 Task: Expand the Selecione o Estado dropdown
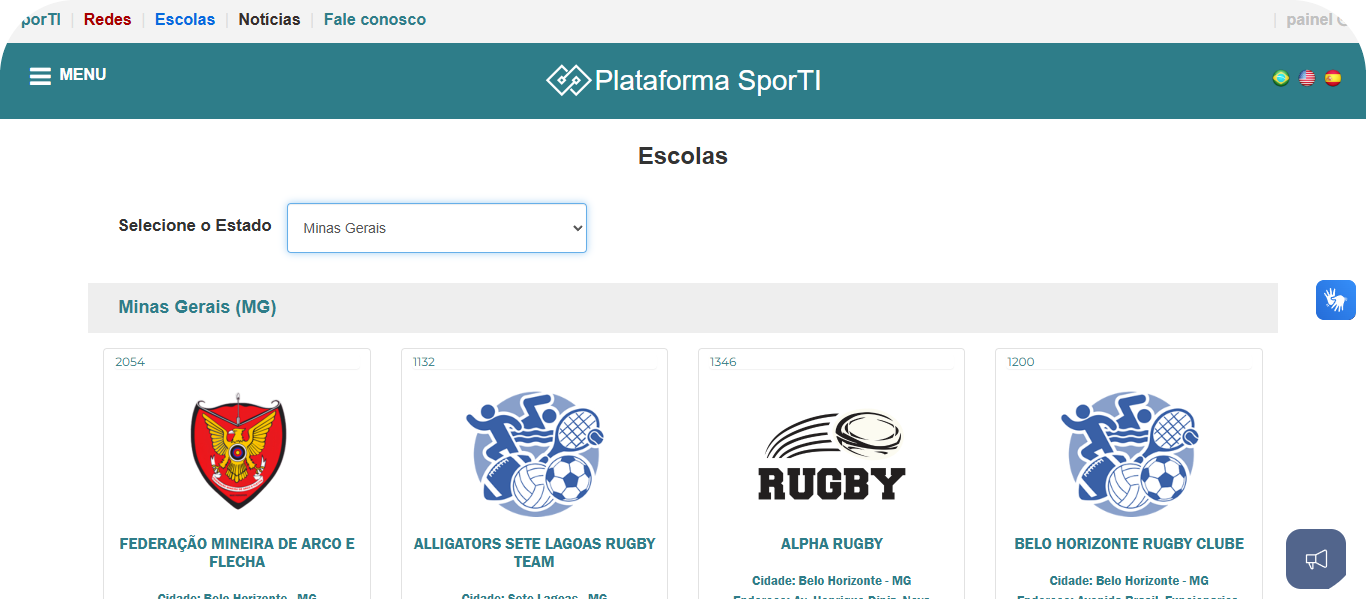coord(437,228)
